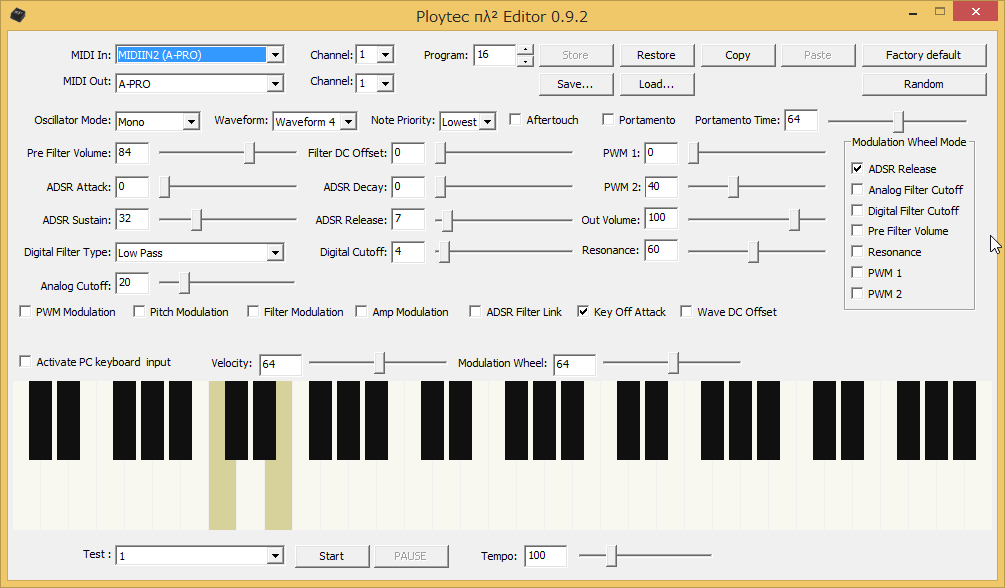The width and height of the screenshot is (1005, 588).
Task: Click the Save... button
Action: pos(576,84)
